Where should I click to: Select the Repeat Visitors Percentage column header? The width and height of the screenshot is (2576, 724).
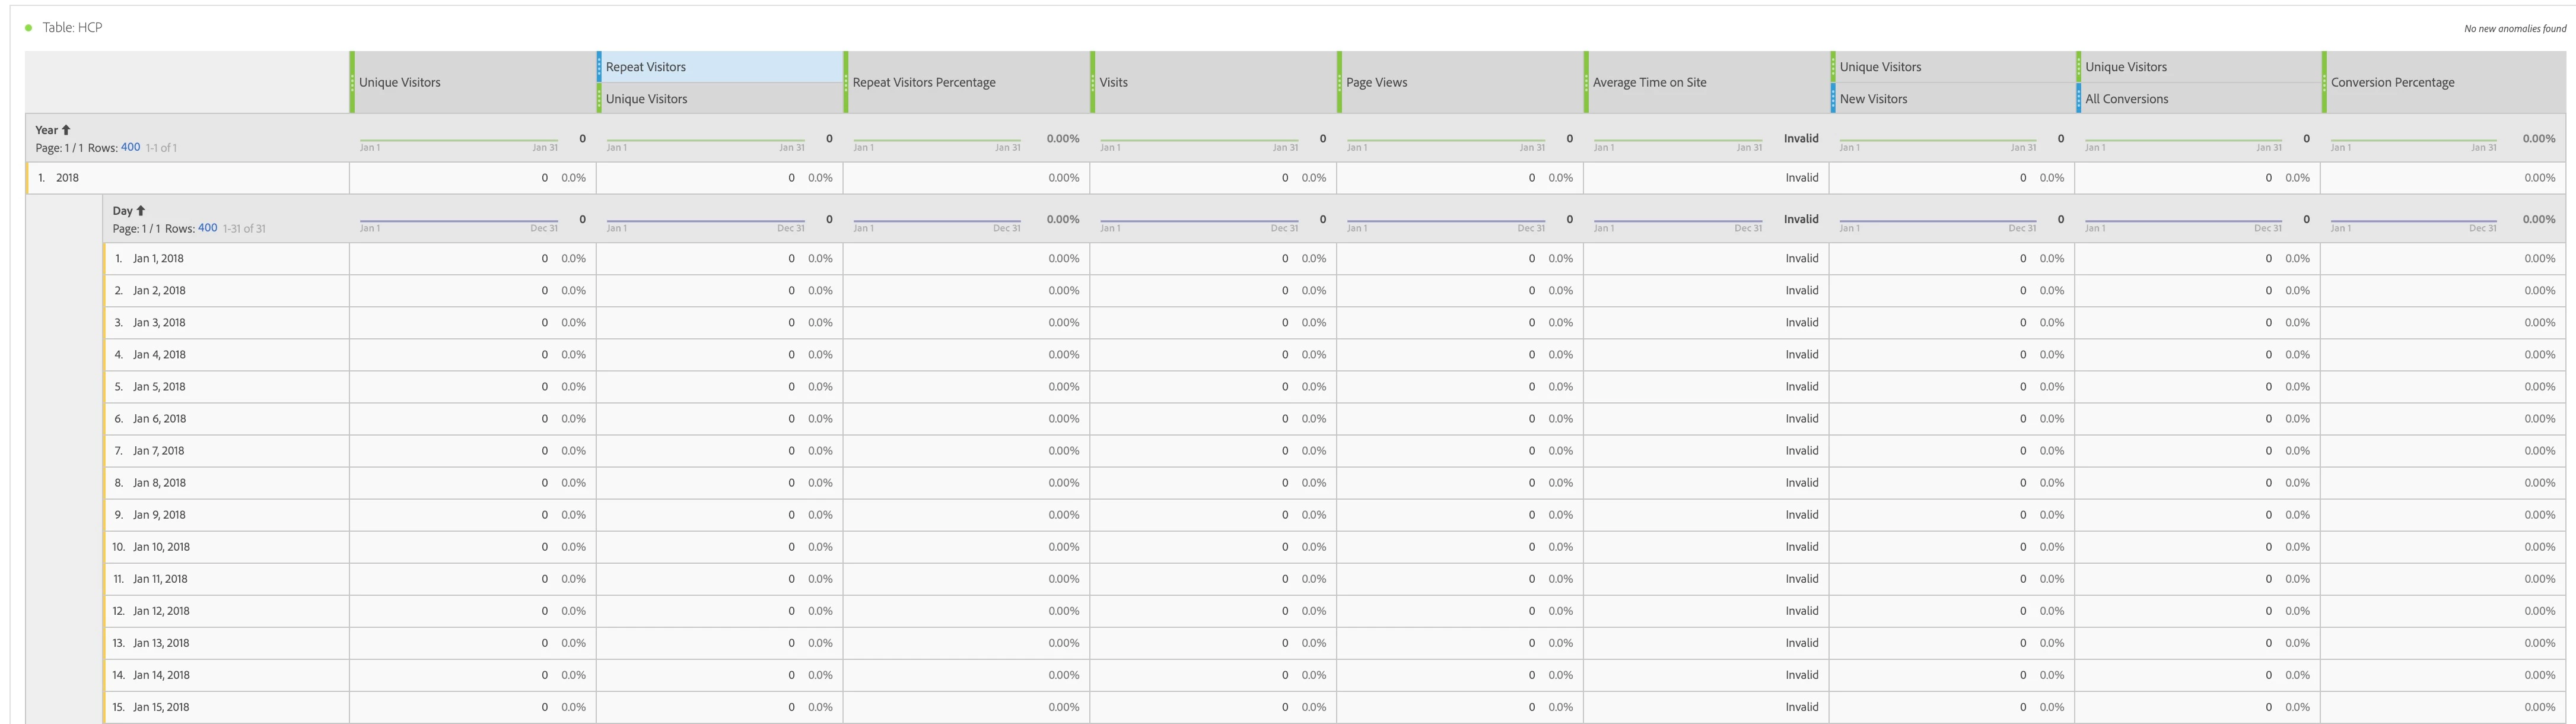pos(923,82)
